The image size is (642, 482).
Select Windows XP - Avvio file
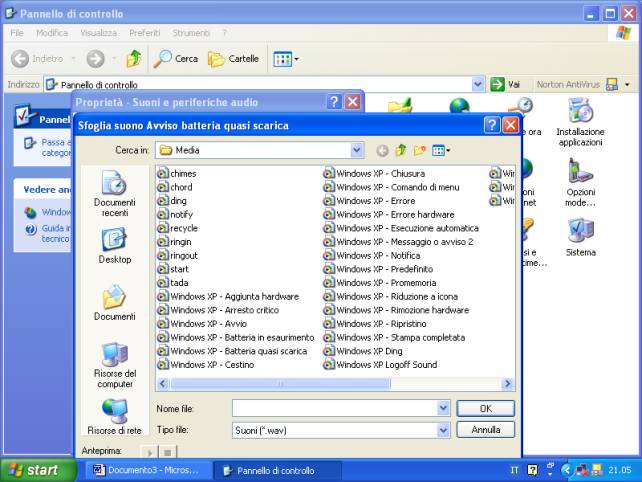coord(202,324)
